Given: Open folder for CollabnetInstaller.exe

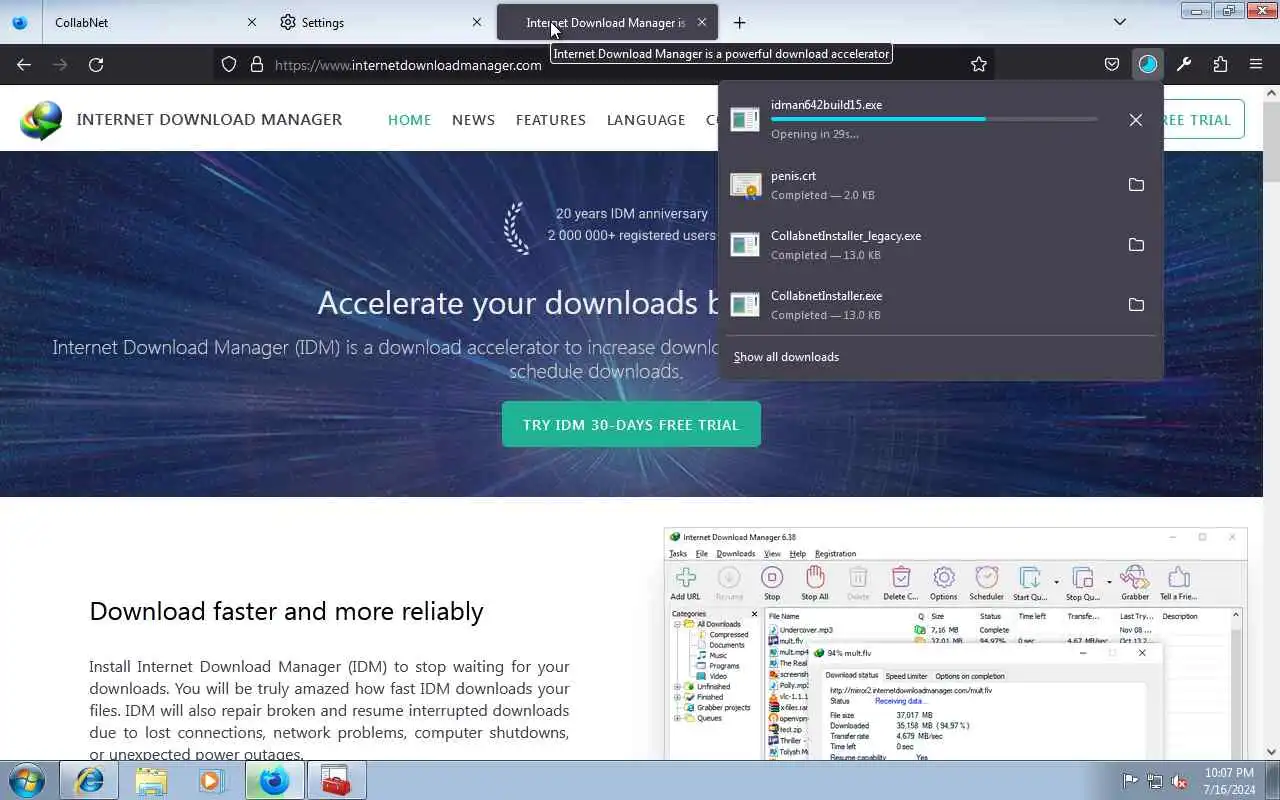Looking at the screenshot, I should (1136, 305).
